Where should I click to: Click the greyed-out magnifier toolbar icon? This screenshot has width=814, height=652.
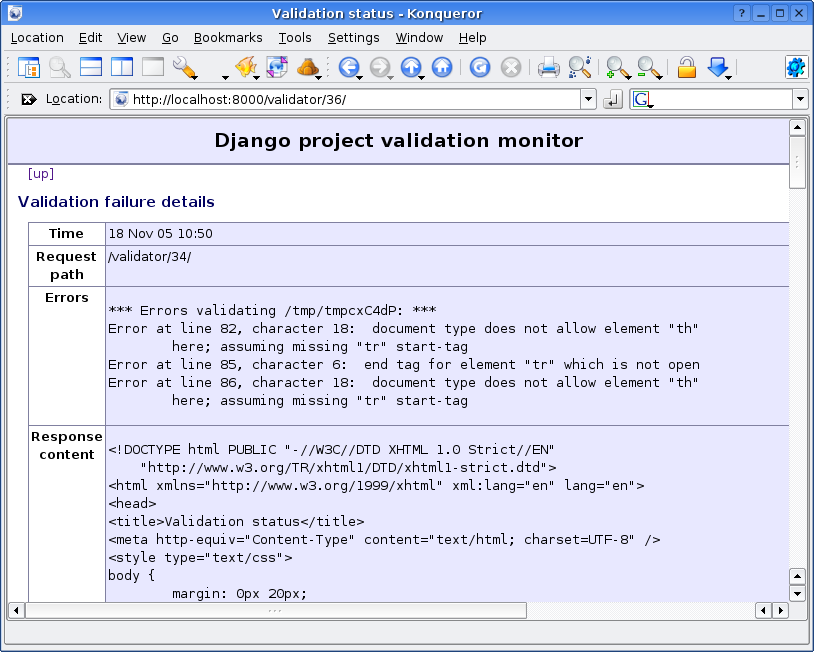click(x=60, y=67)
